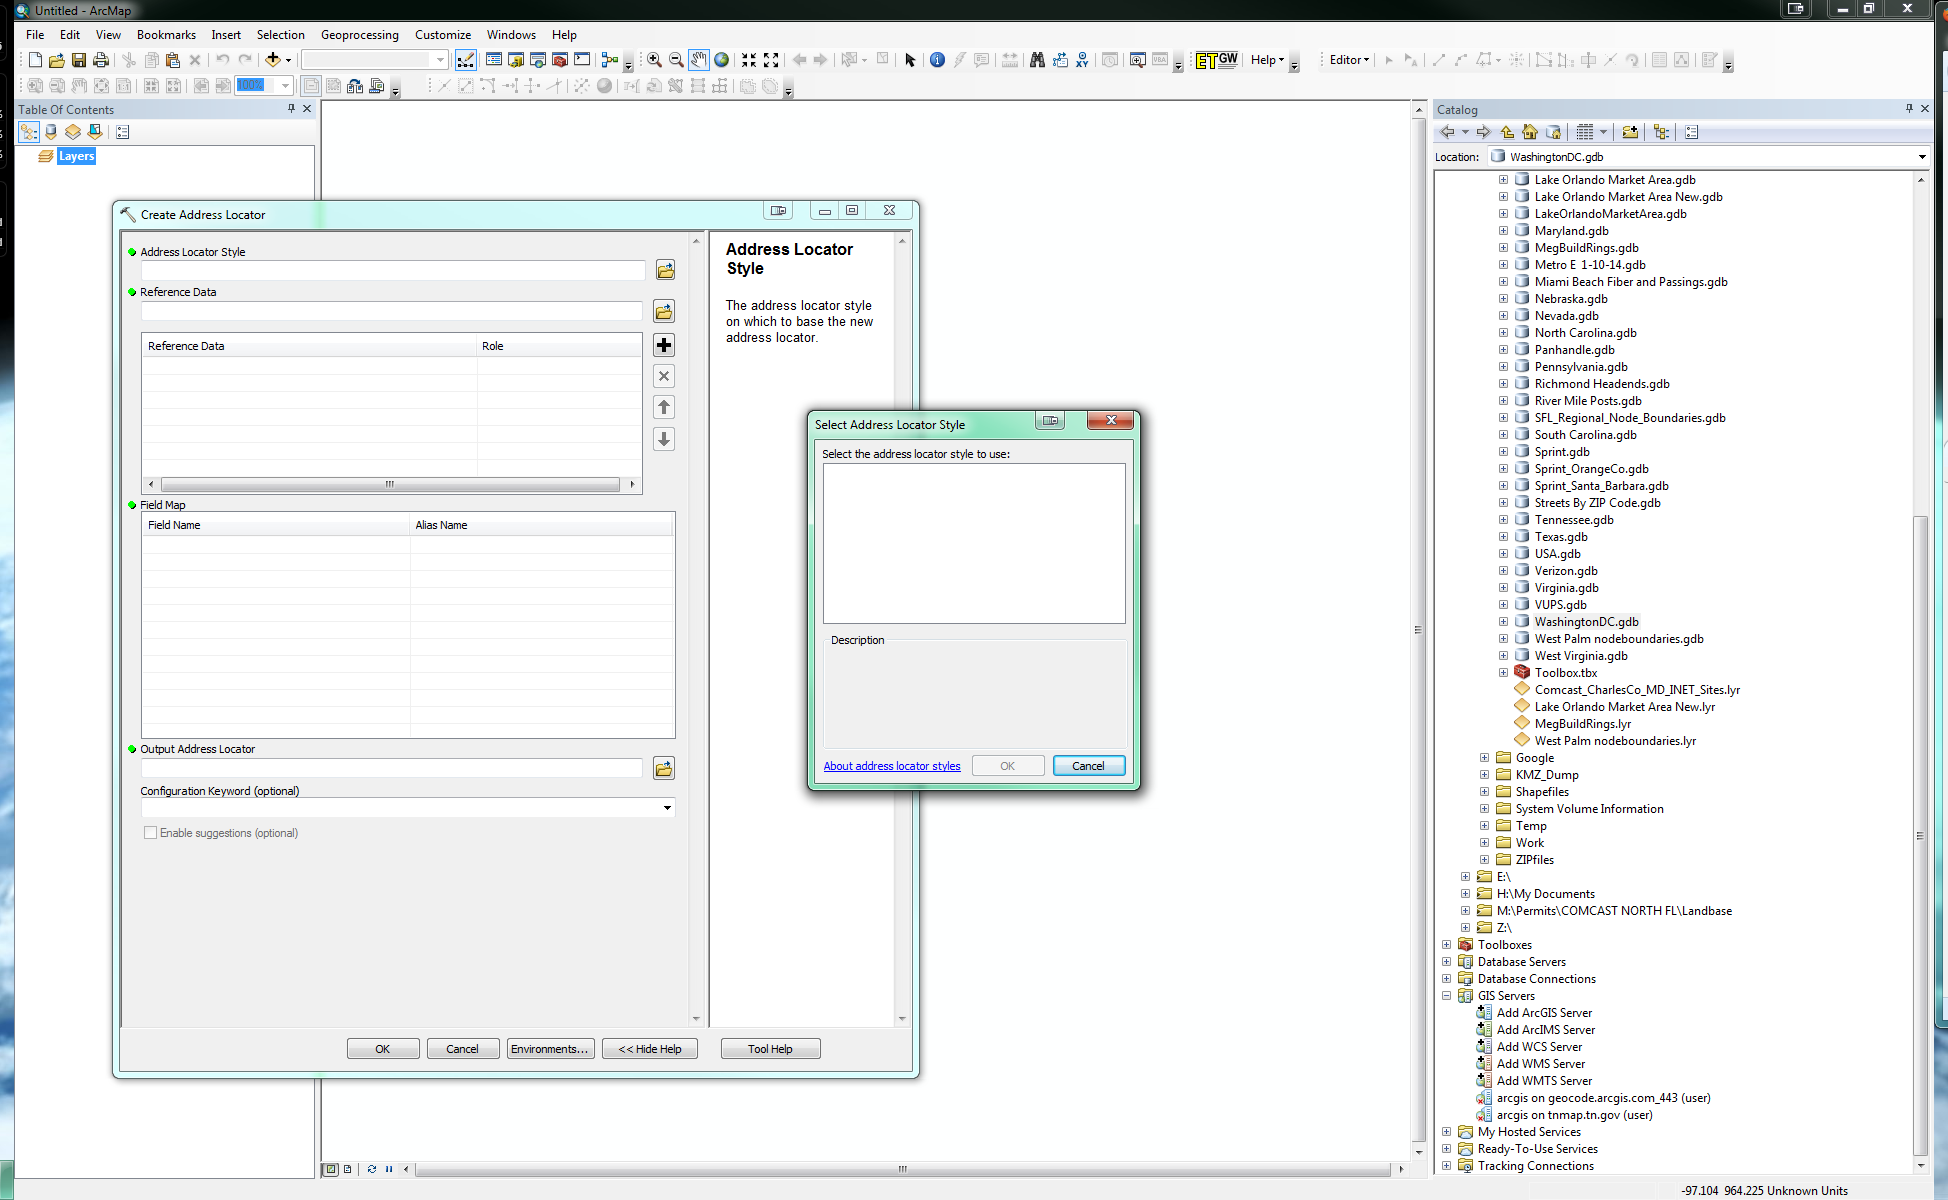Image resolution: width=1948 pixels, height=1200 pixels.
Task: Click About address locator styles link
Action: coord(892,766)
